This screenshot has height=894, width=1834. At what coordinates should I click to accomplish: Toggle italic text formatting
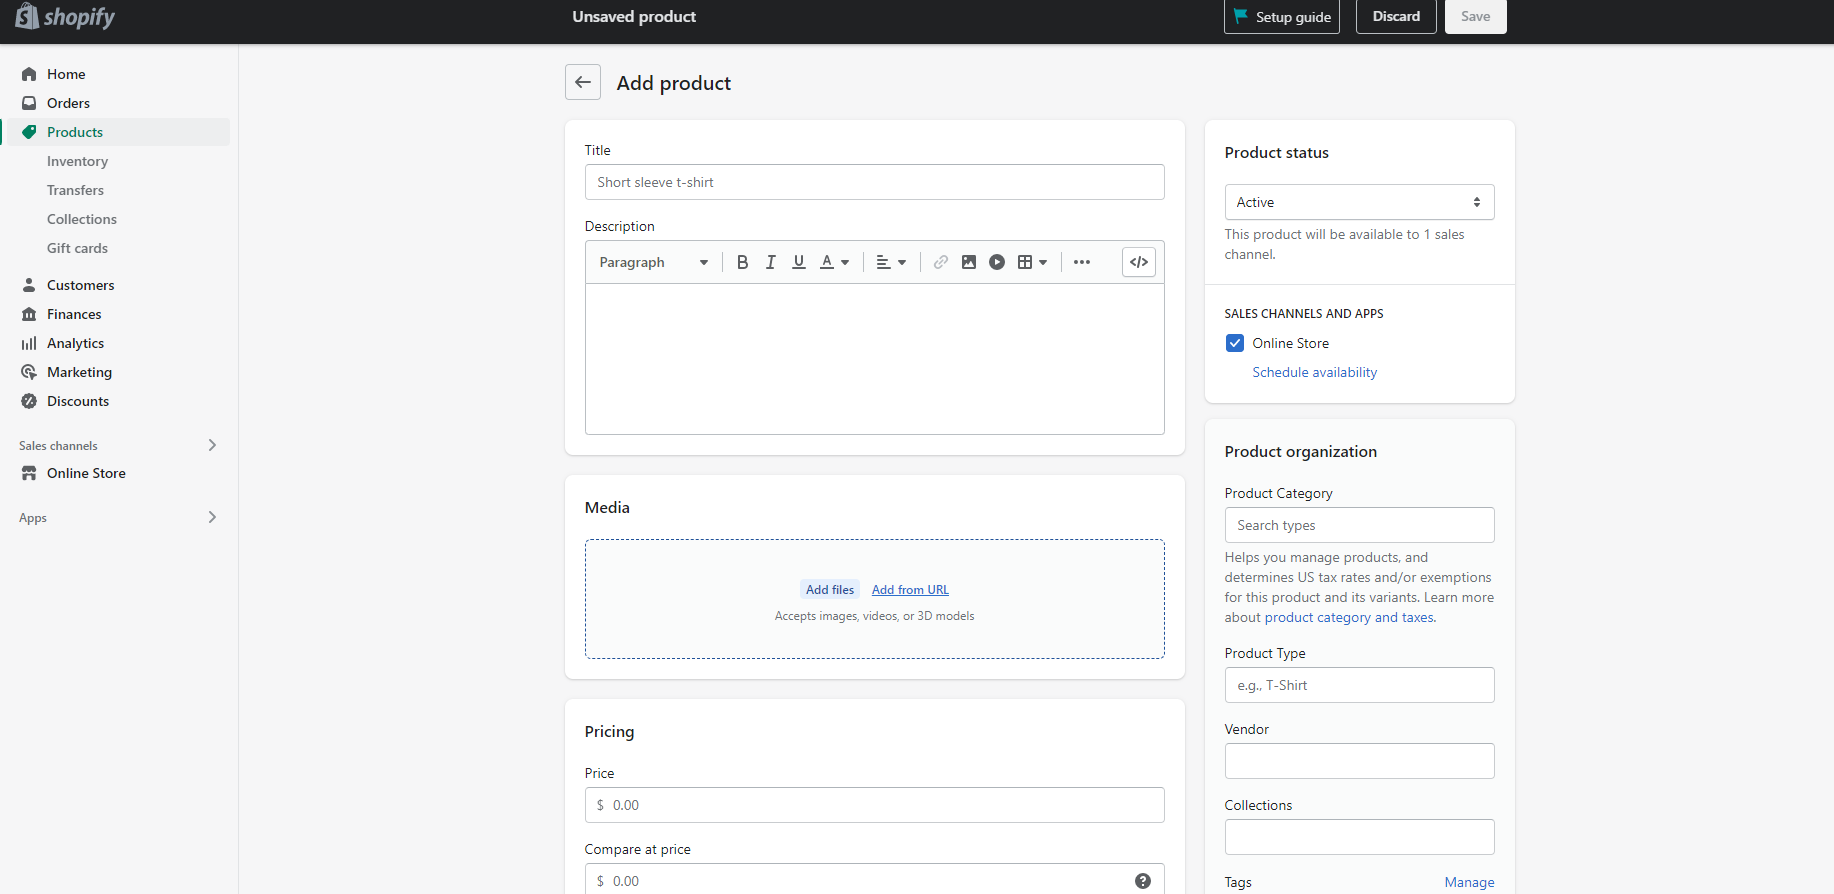(770, 262)
